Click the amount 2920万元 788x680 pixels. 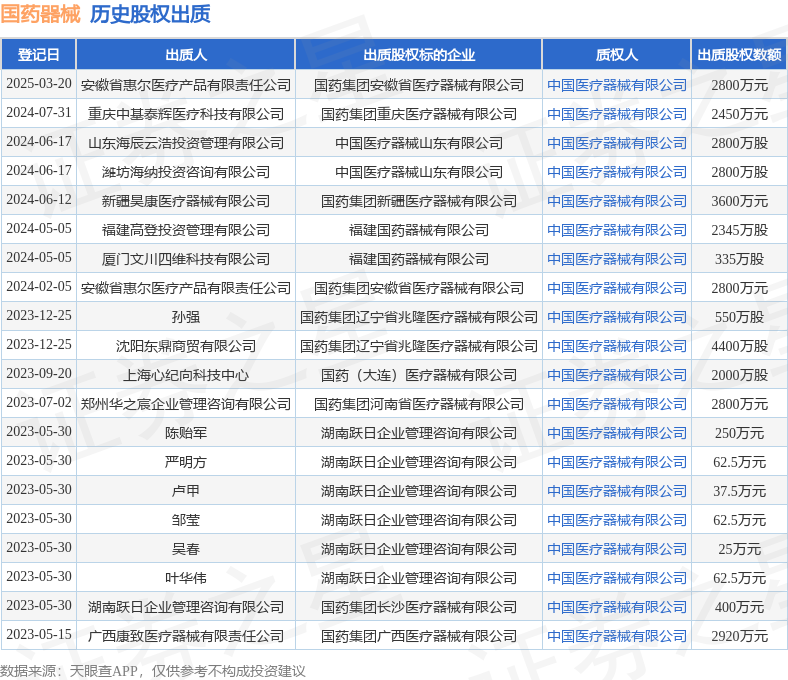point(739,636)
